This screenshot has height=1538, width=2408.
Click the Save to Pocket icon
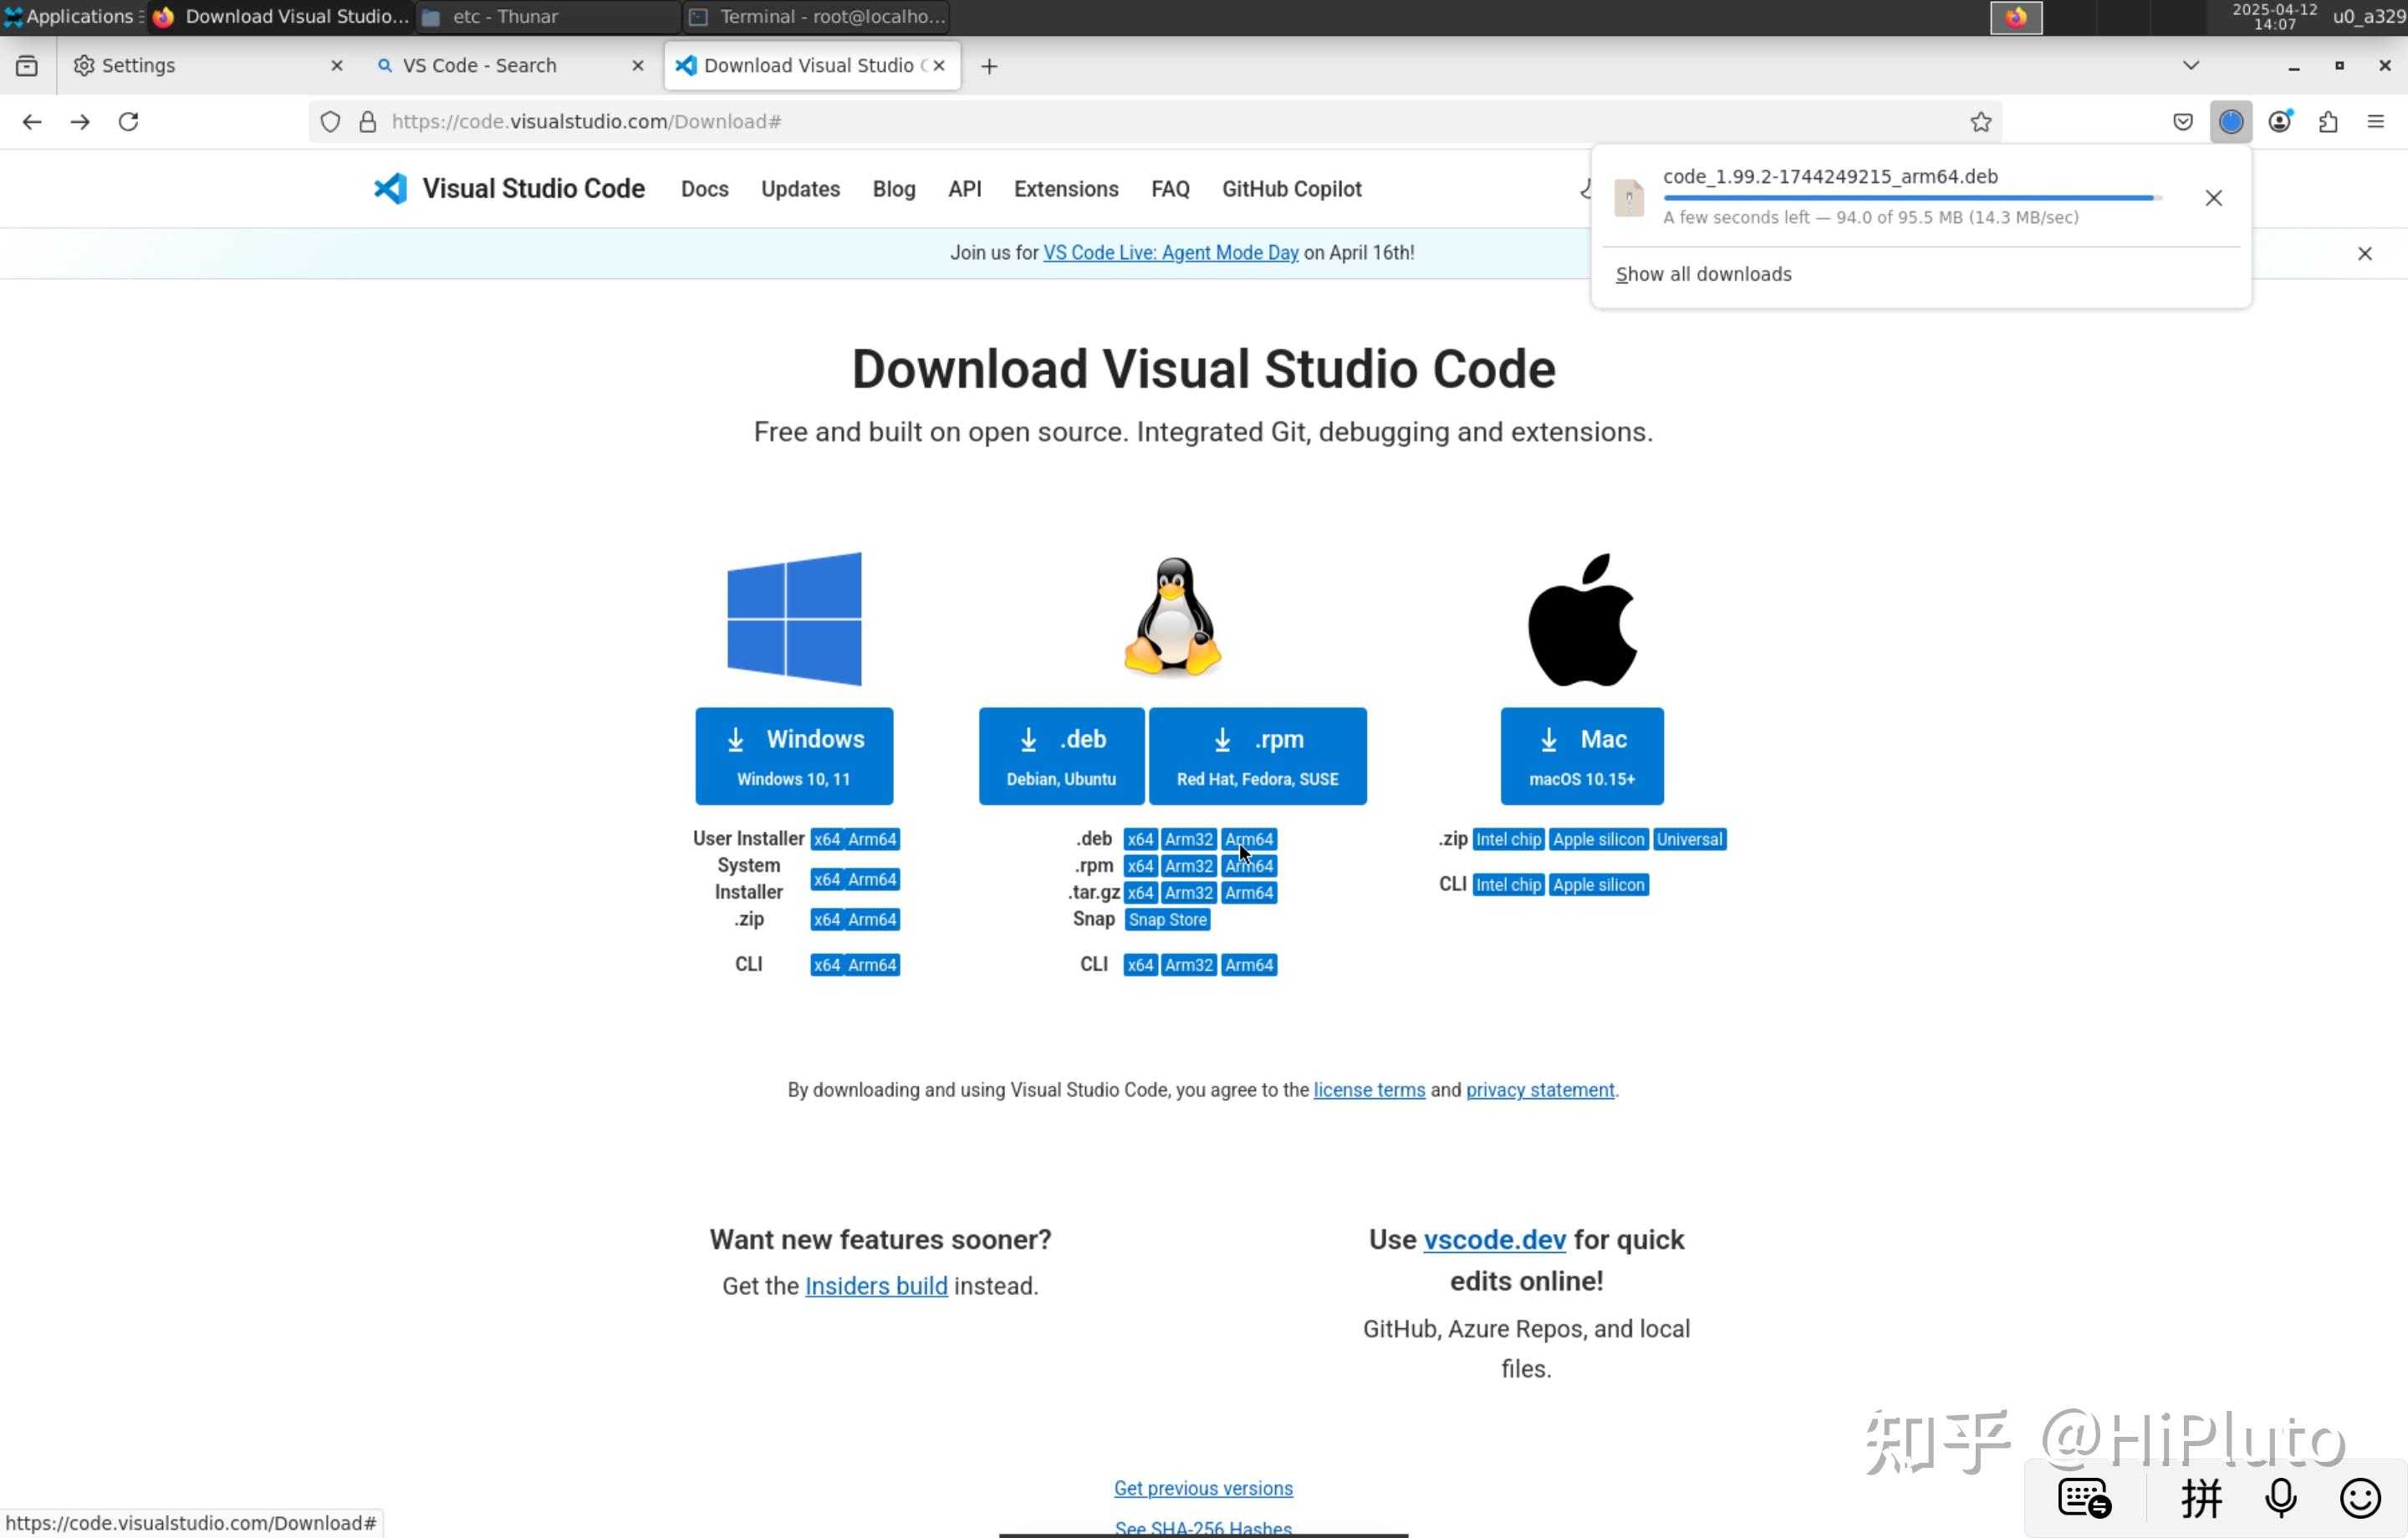pyautogui.click(x=2181, y=121)
